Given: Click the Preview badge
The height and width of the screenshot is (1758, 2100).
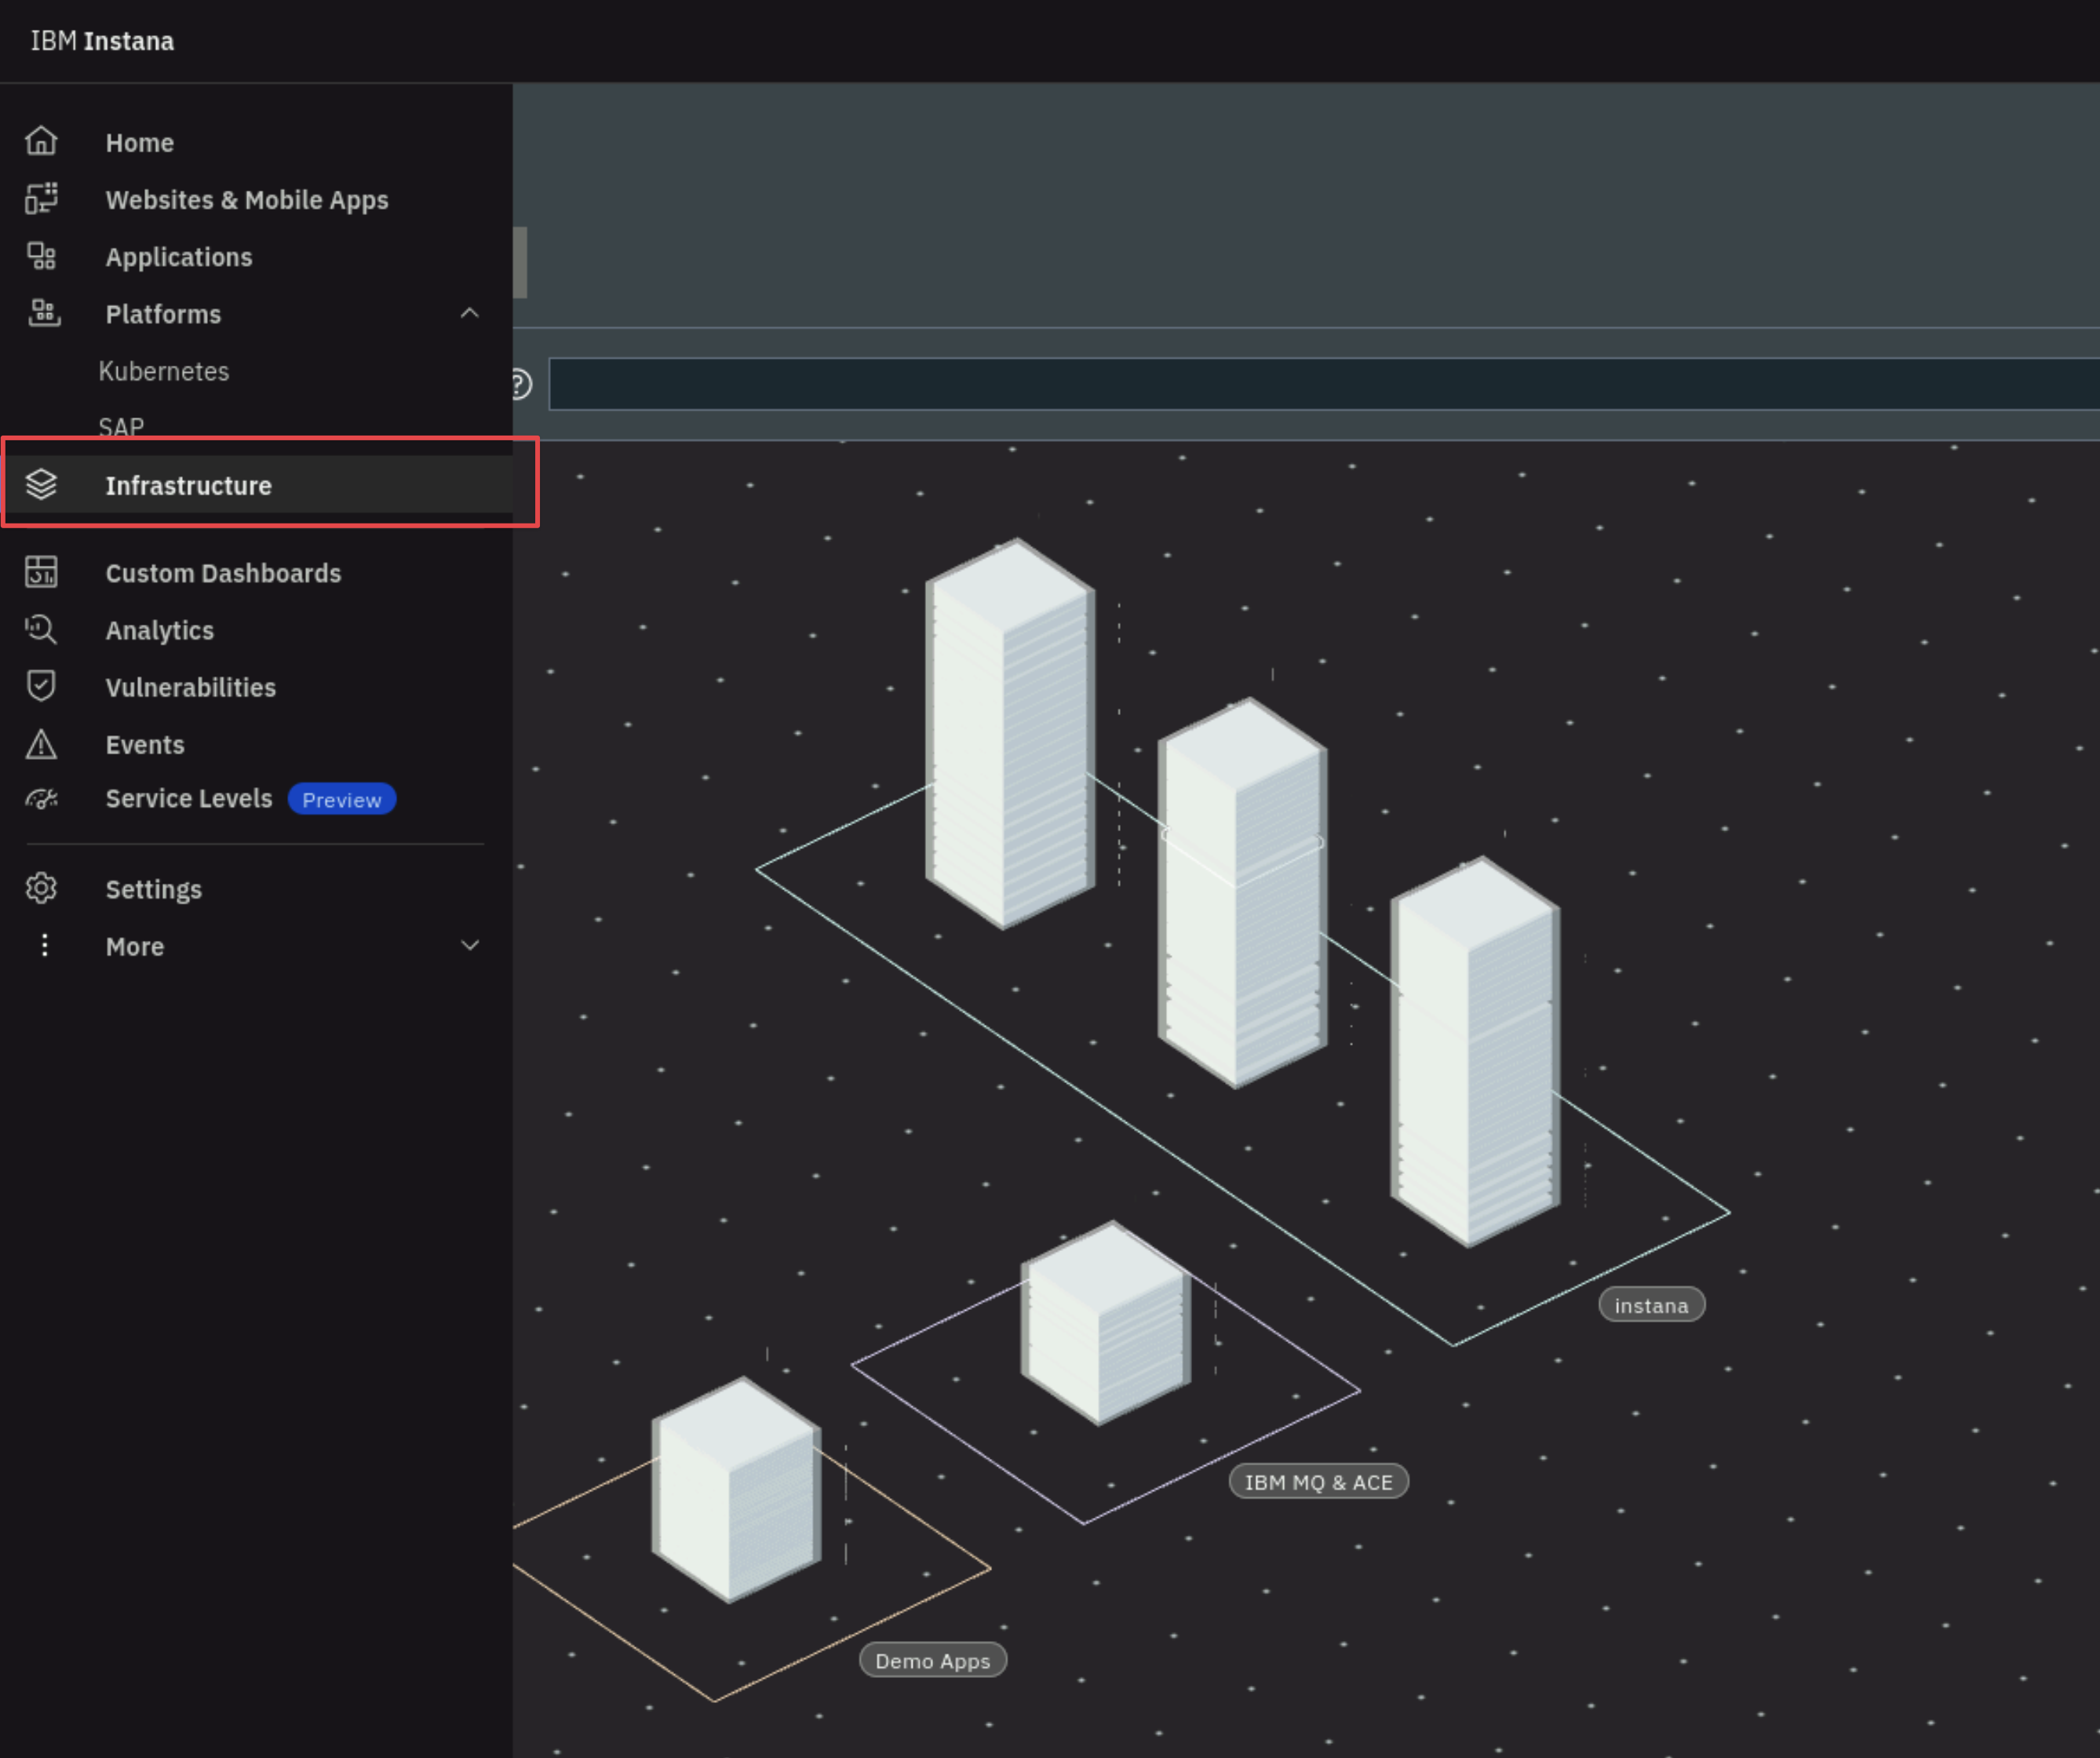Looking at the screenshot, I should (342, 799).
